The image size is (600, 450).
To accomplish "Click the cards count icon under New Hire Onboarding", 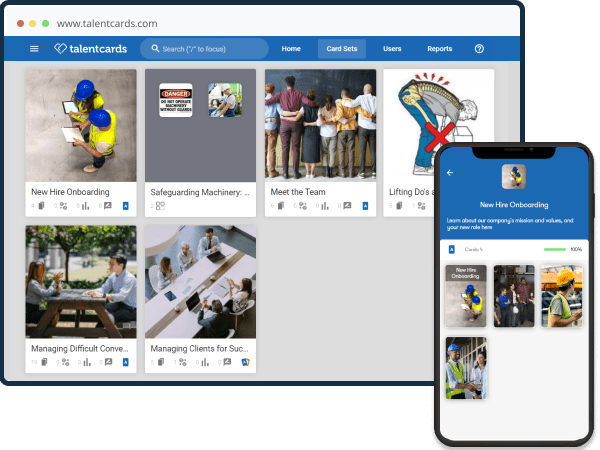I will tap(39, 206).
